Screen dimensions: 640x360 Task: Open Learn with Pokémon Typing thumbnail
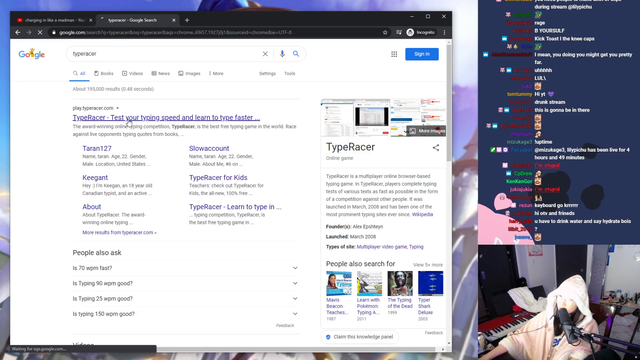tap(369, 283)
